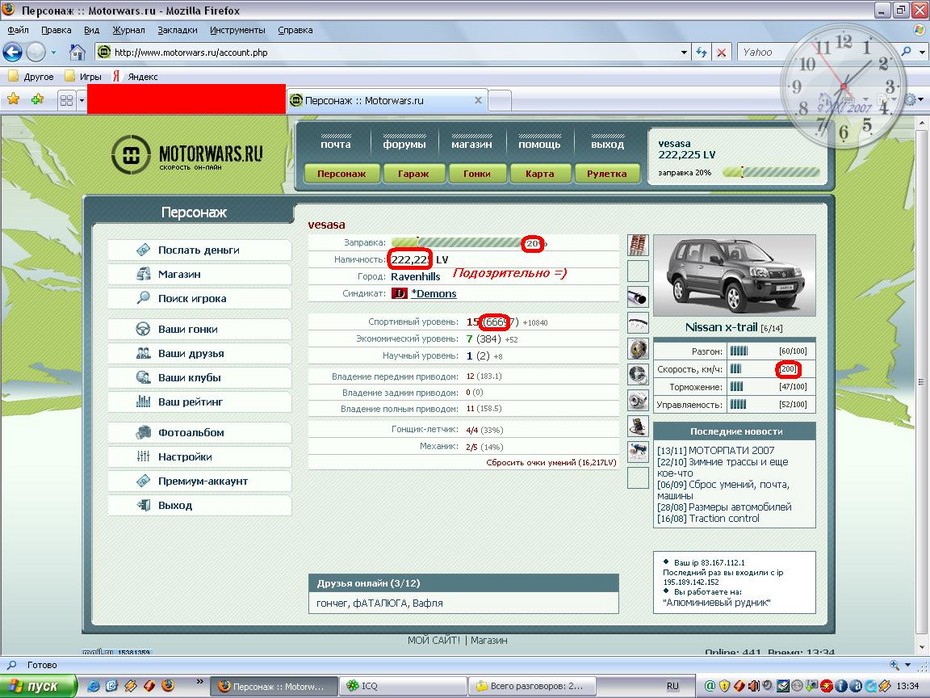Close the Персонаж browser tab
Image resolution: width=930 pixels, height=698 pixels.
tap(478, 100)
